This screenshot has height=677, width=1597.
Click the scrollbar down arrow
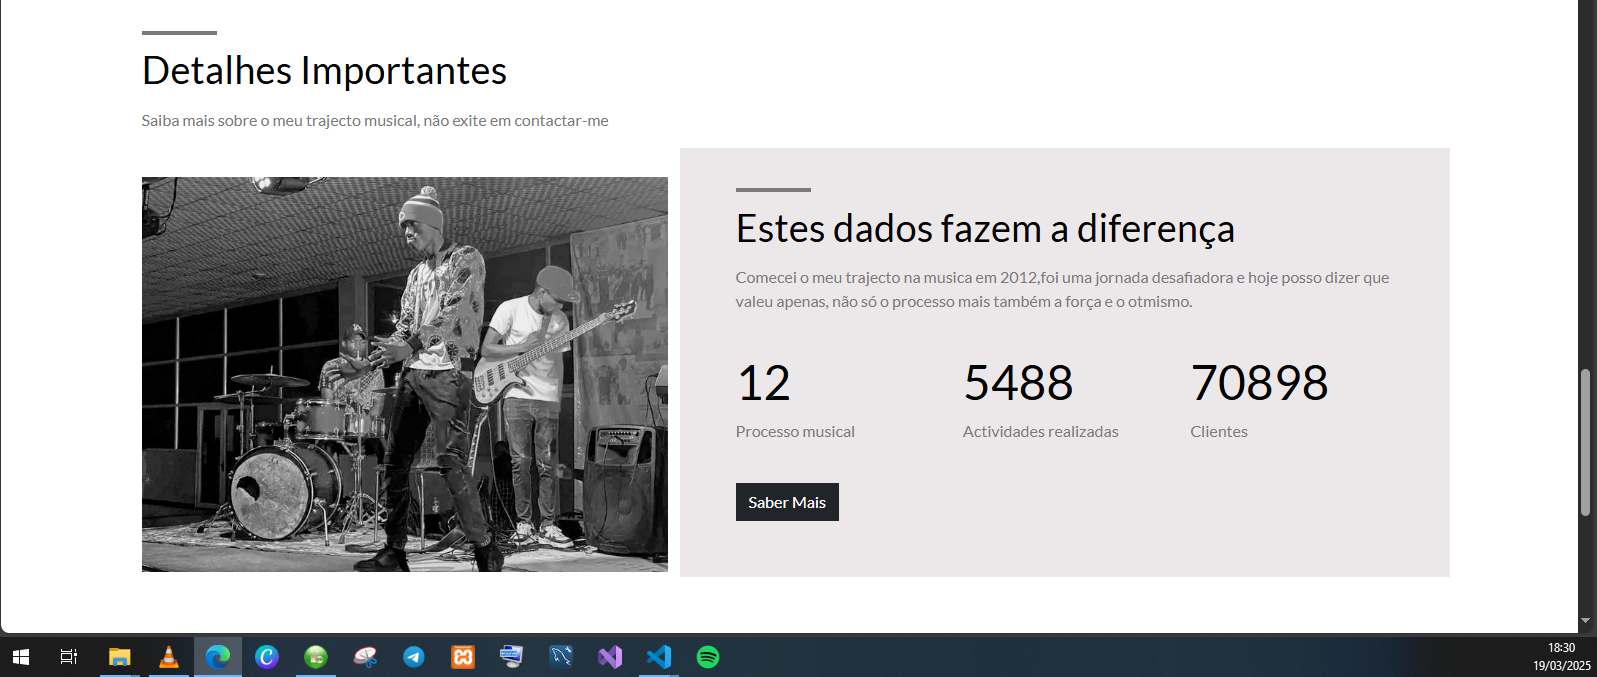point(1585,621)
